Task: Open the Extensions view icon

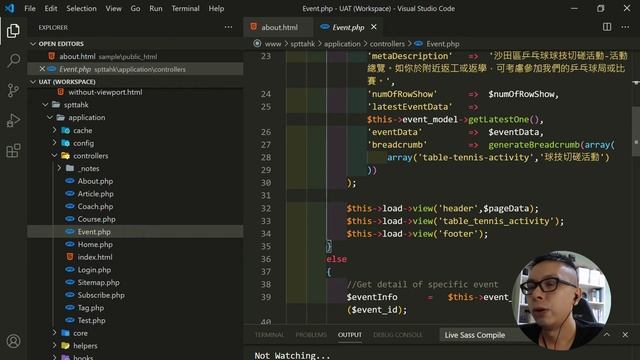Action: pyautogui.click(x=13, y=150)
